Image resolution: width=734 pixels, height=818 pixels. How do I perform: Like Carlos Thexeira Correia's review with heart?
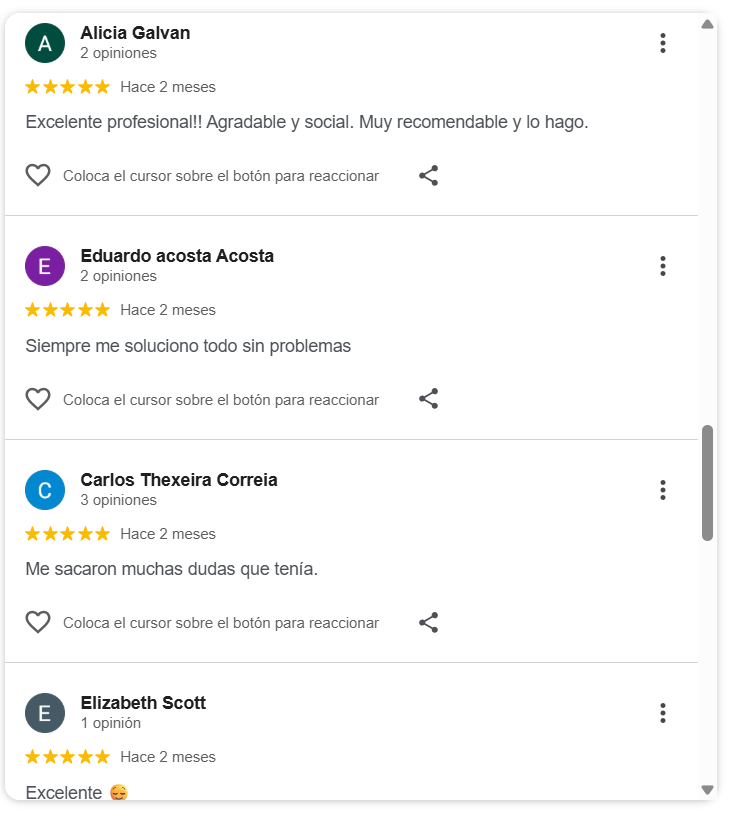[x=38, y=623]
